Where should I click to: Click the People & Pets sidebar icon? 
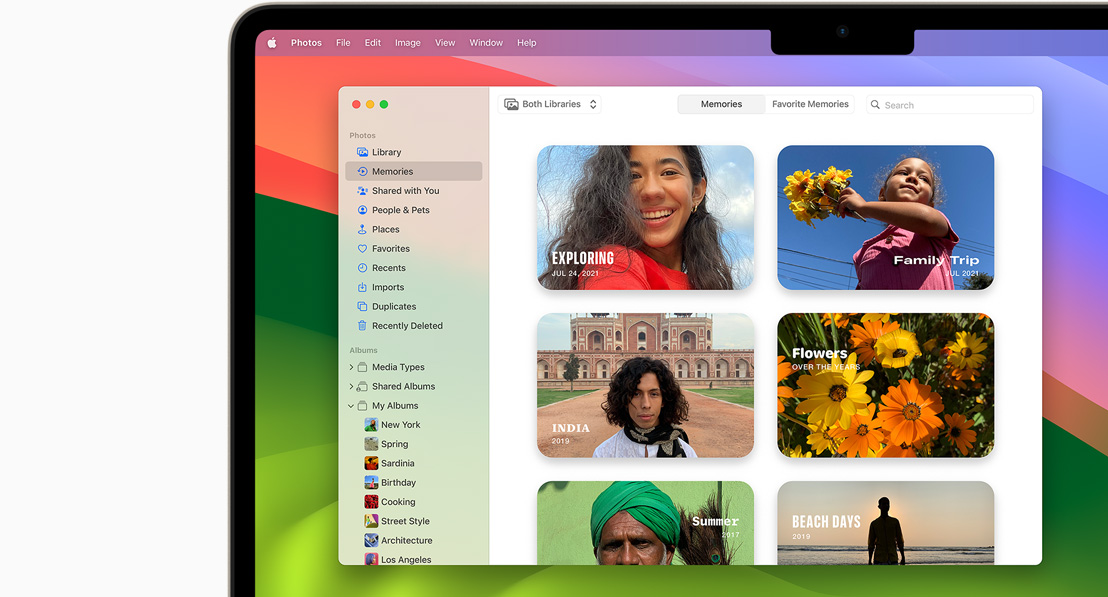pyautogui.click(x=362, y=209)
